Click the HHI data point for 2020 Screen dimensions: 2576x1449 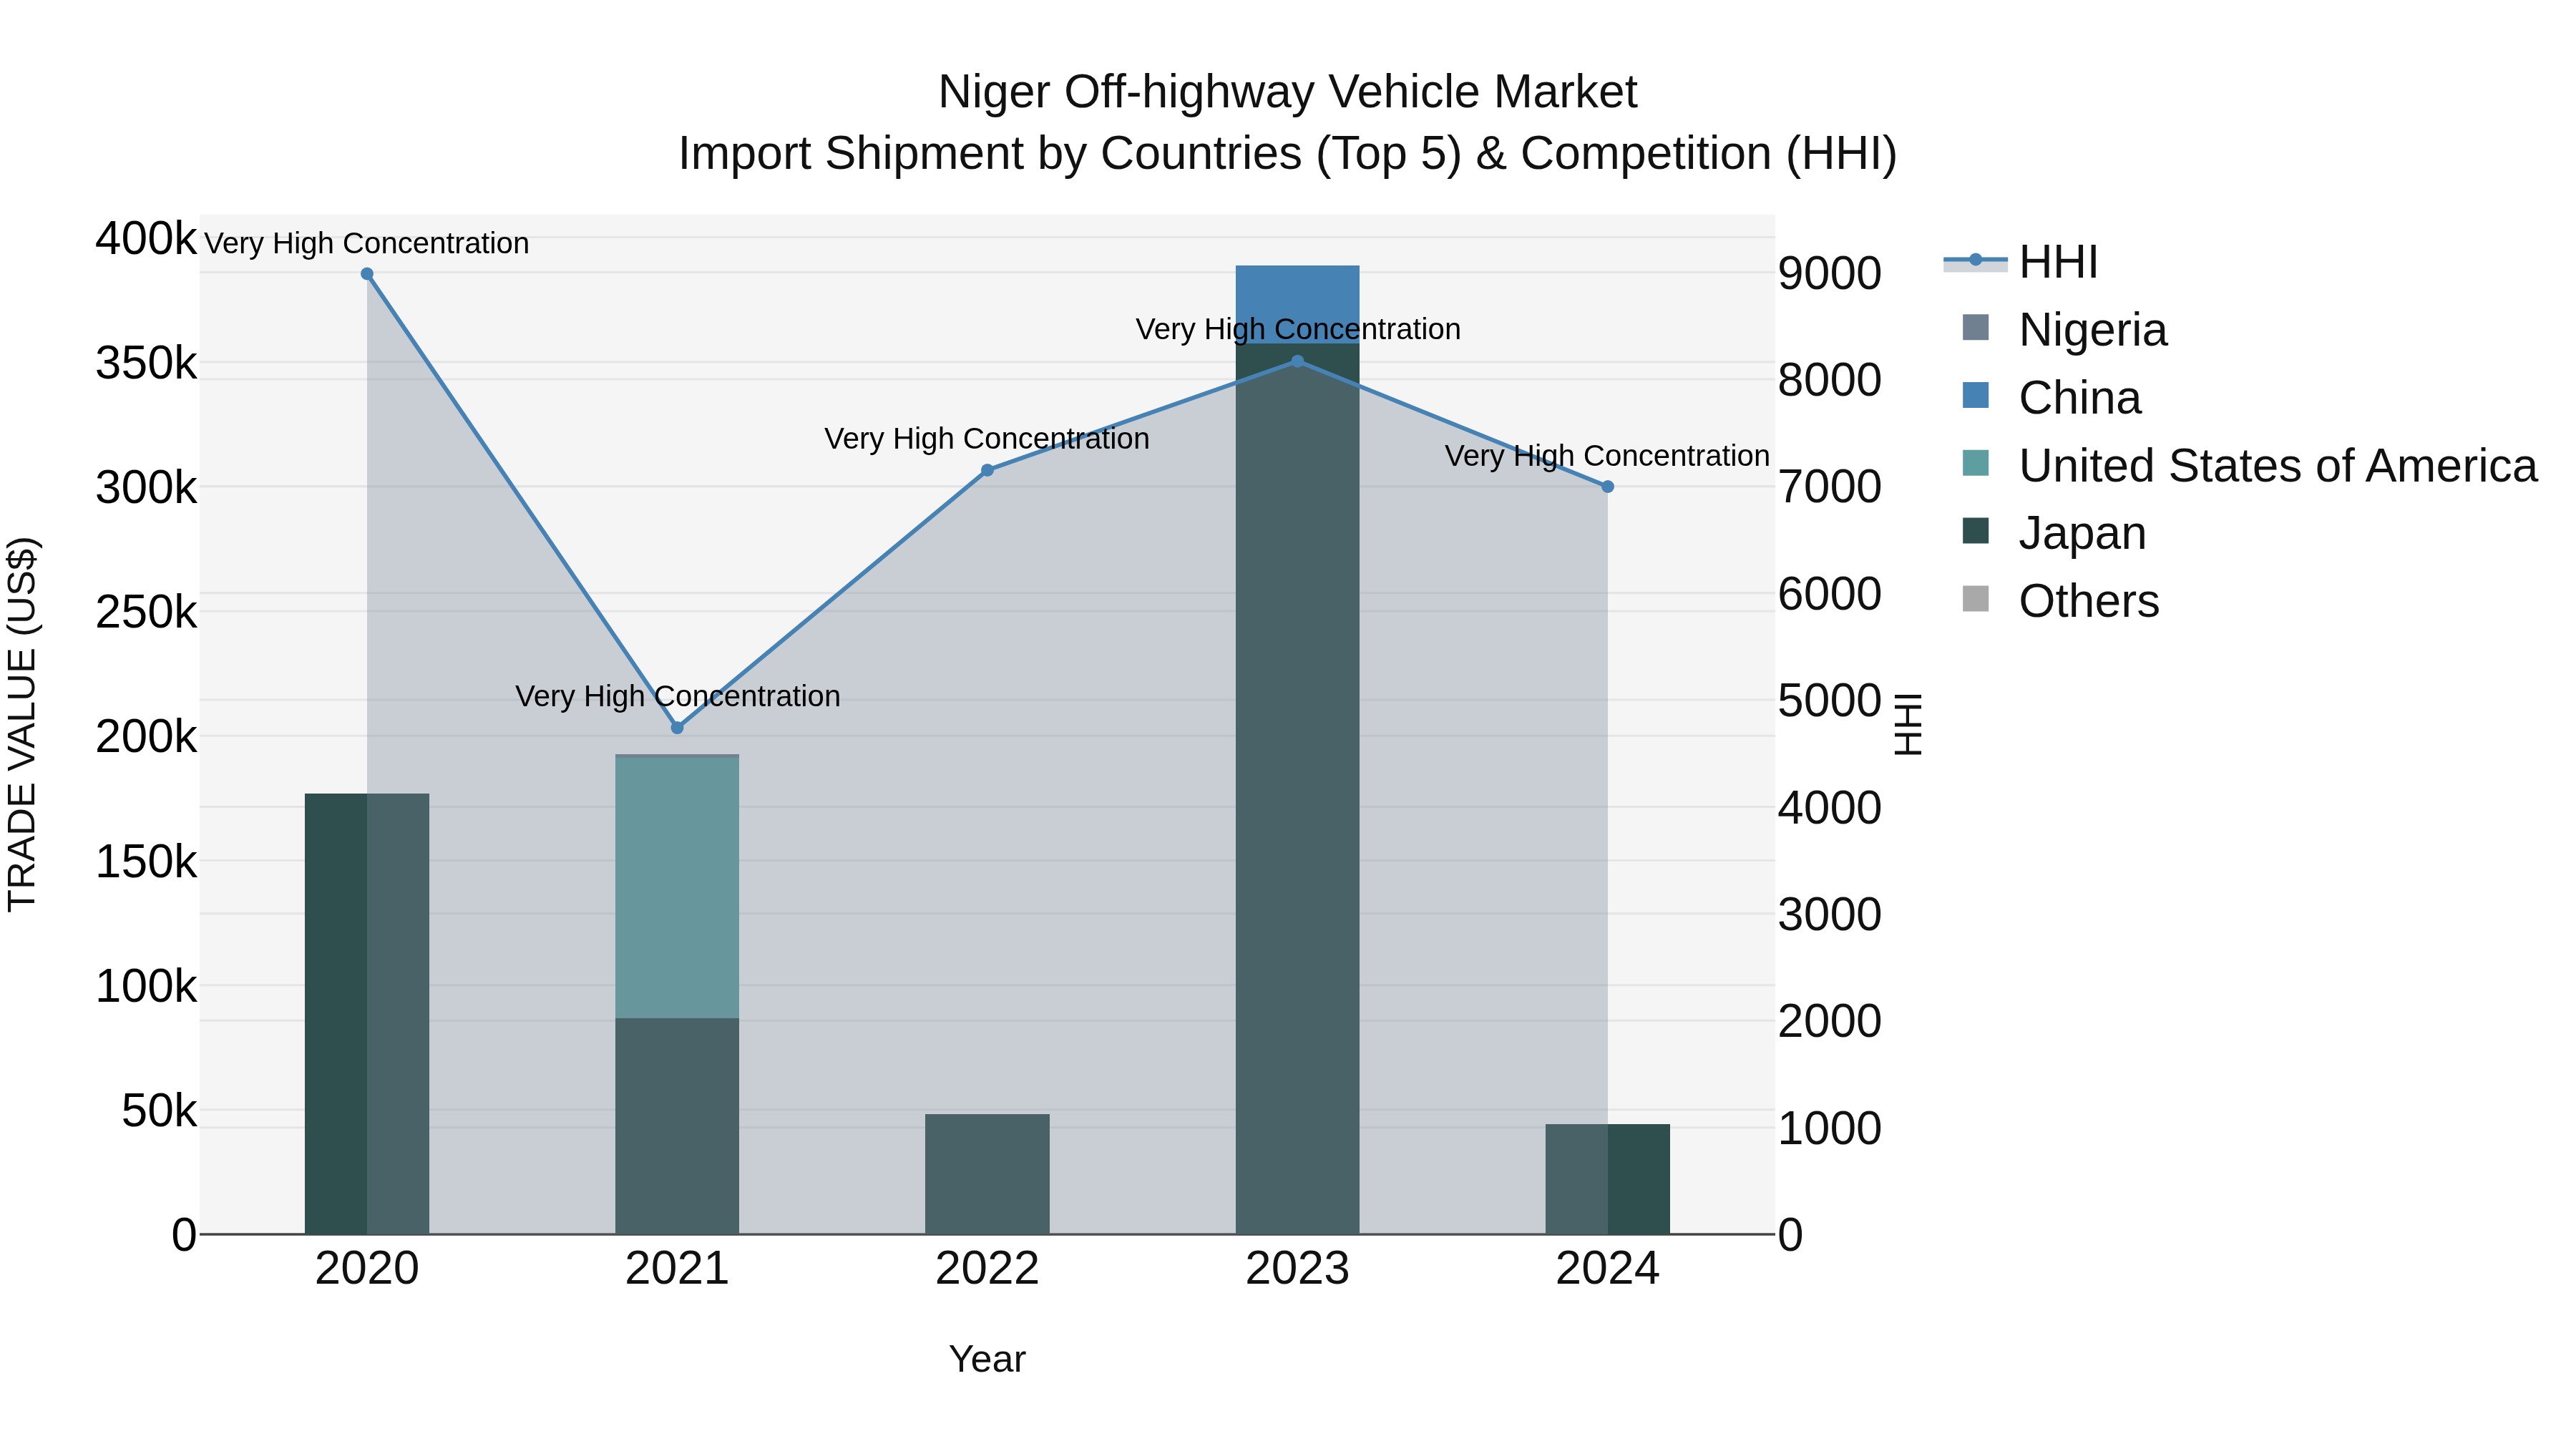367,274
